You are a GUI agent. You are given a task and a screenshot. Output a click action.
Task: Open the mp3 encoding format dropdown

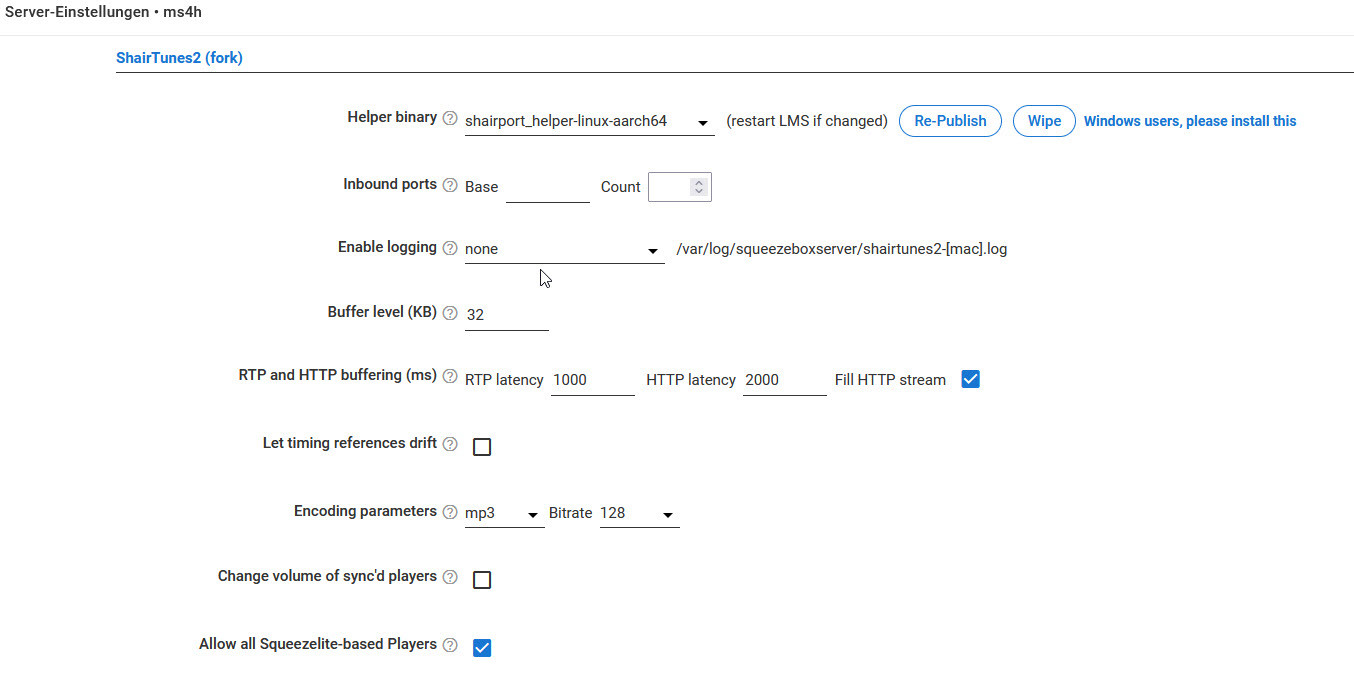(x=504, y=514)
